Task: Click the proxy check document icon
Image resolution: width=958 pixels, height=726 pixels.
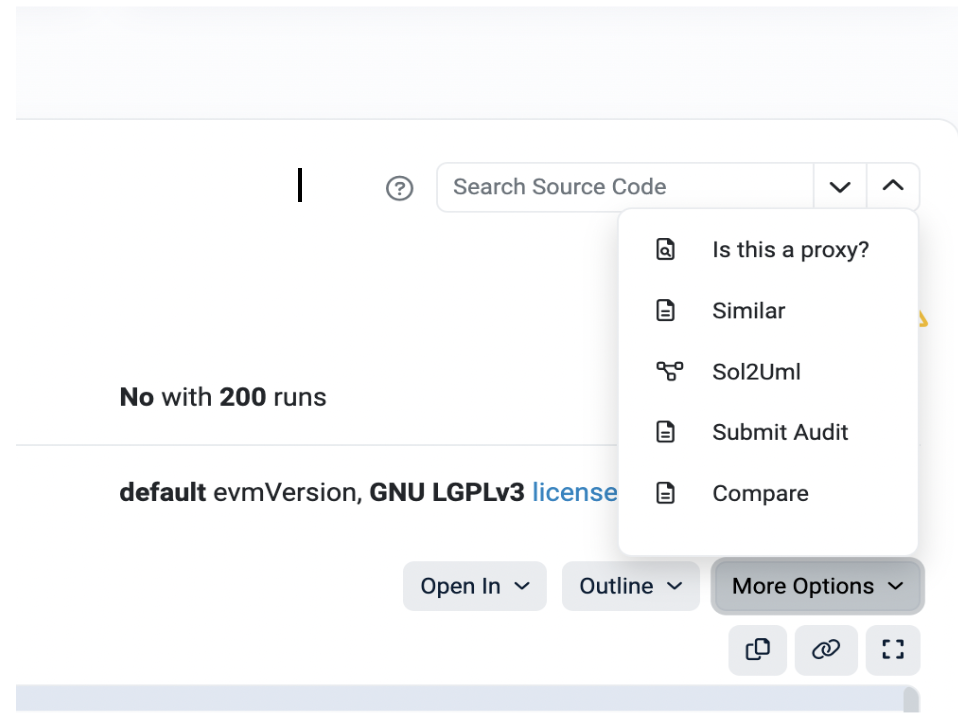Action: tap(665, 249)
